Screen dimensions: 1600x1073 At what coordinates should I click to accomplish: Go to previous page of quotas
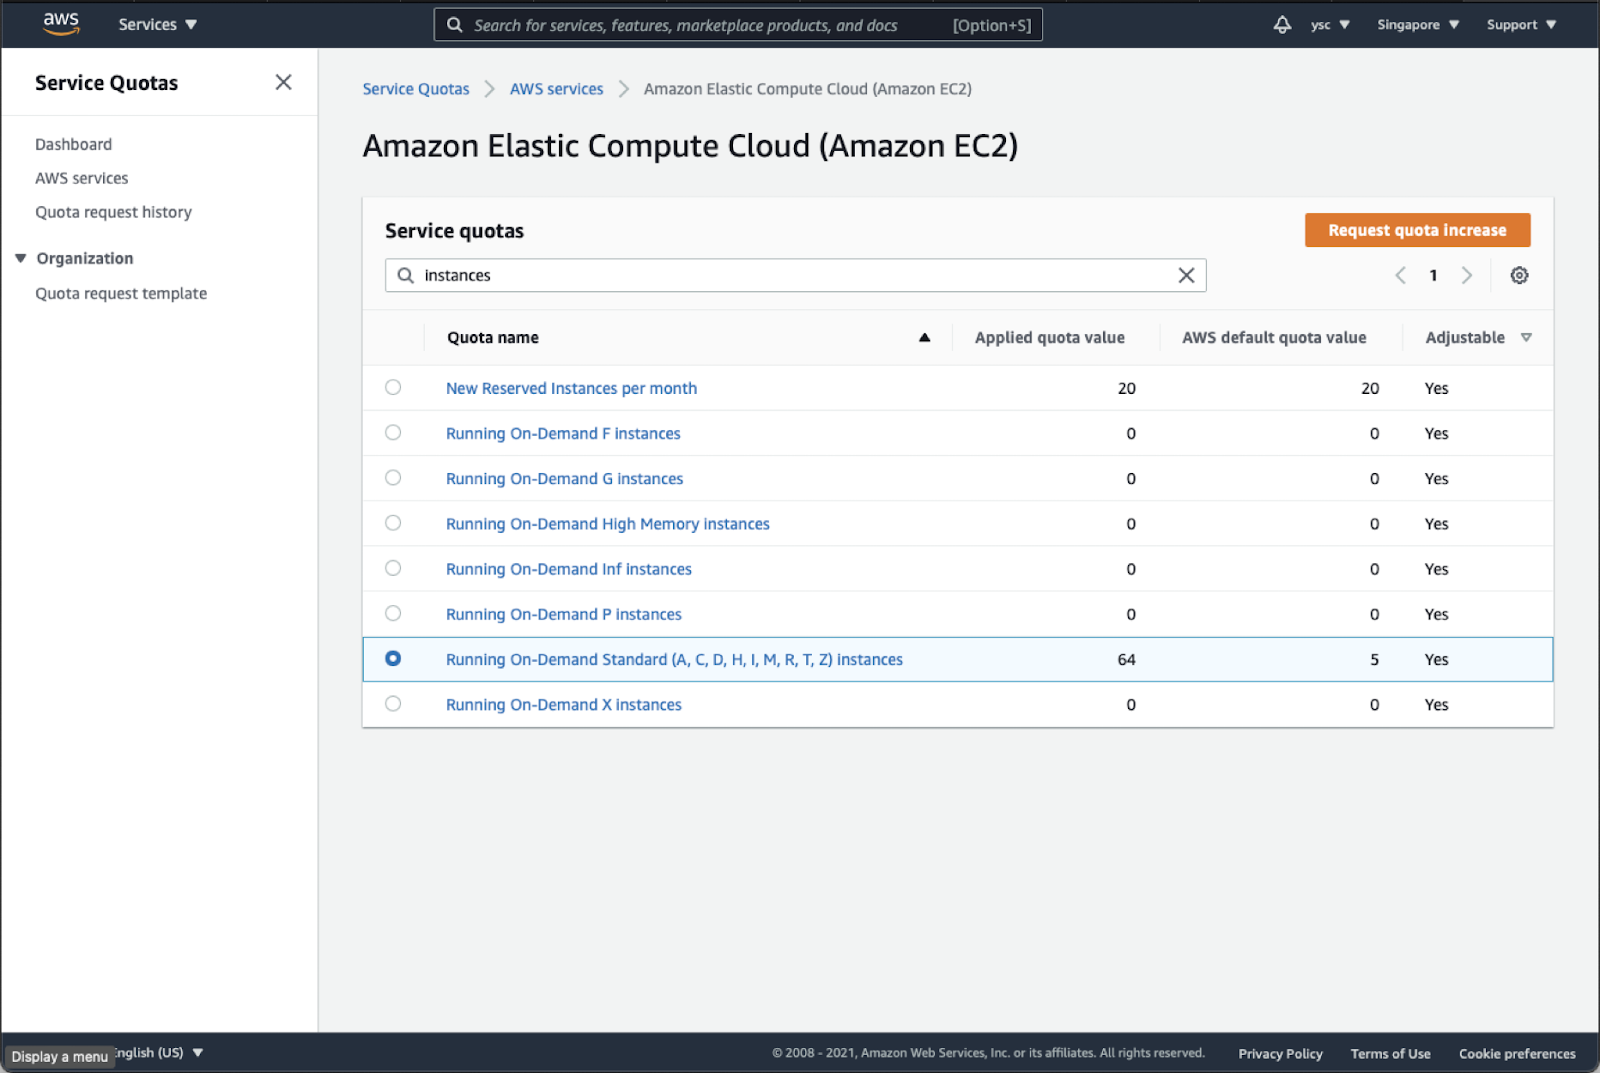tap(1400, 275)
